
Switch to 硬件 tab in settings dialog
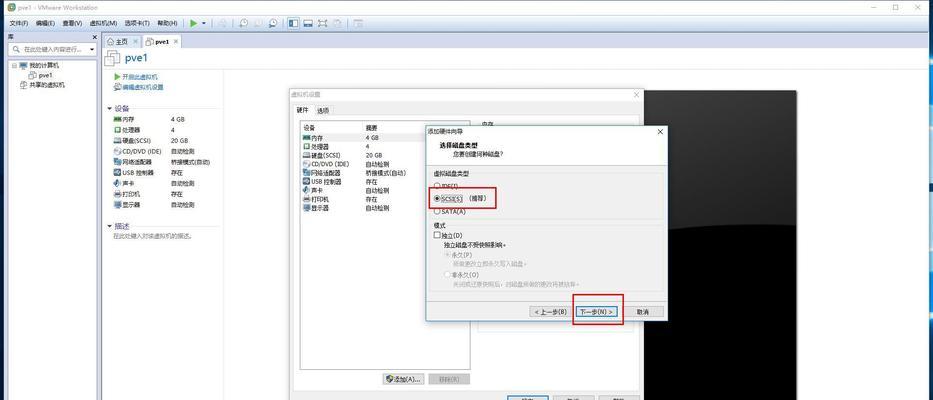303,110
